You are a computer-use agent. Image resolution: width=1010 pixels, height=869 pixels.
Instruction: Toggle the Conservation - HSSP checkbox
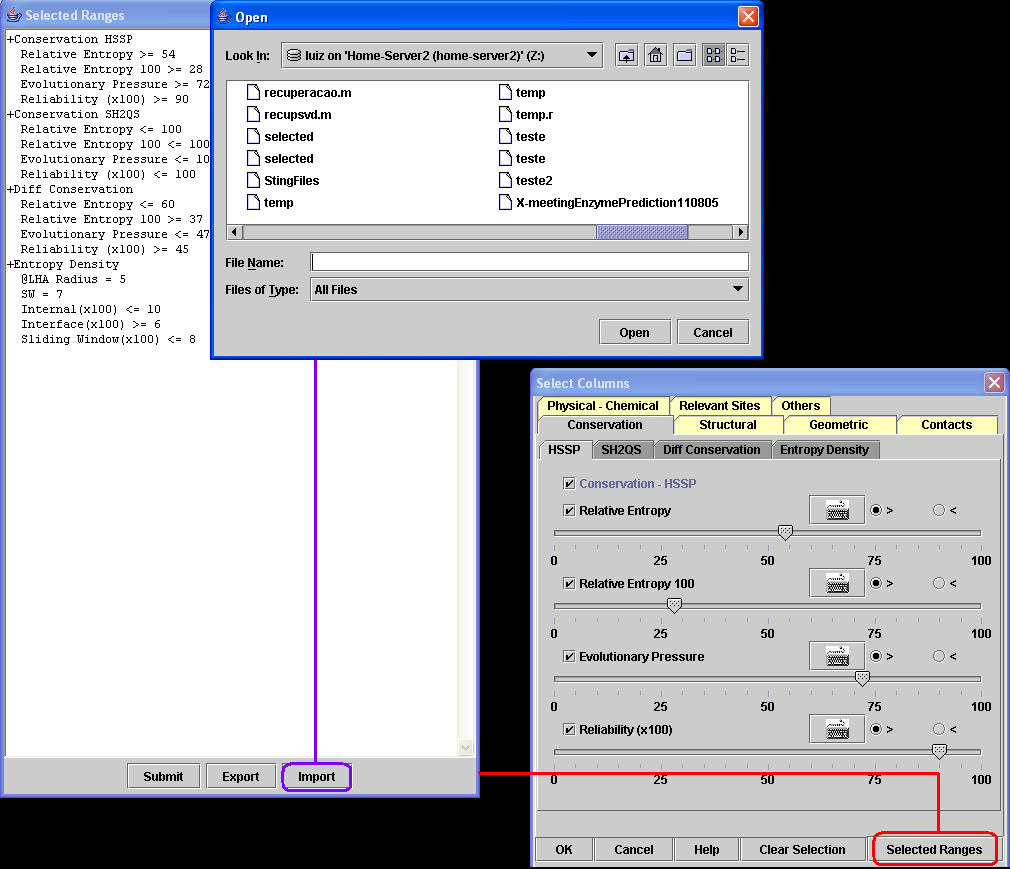click(569, 483)
